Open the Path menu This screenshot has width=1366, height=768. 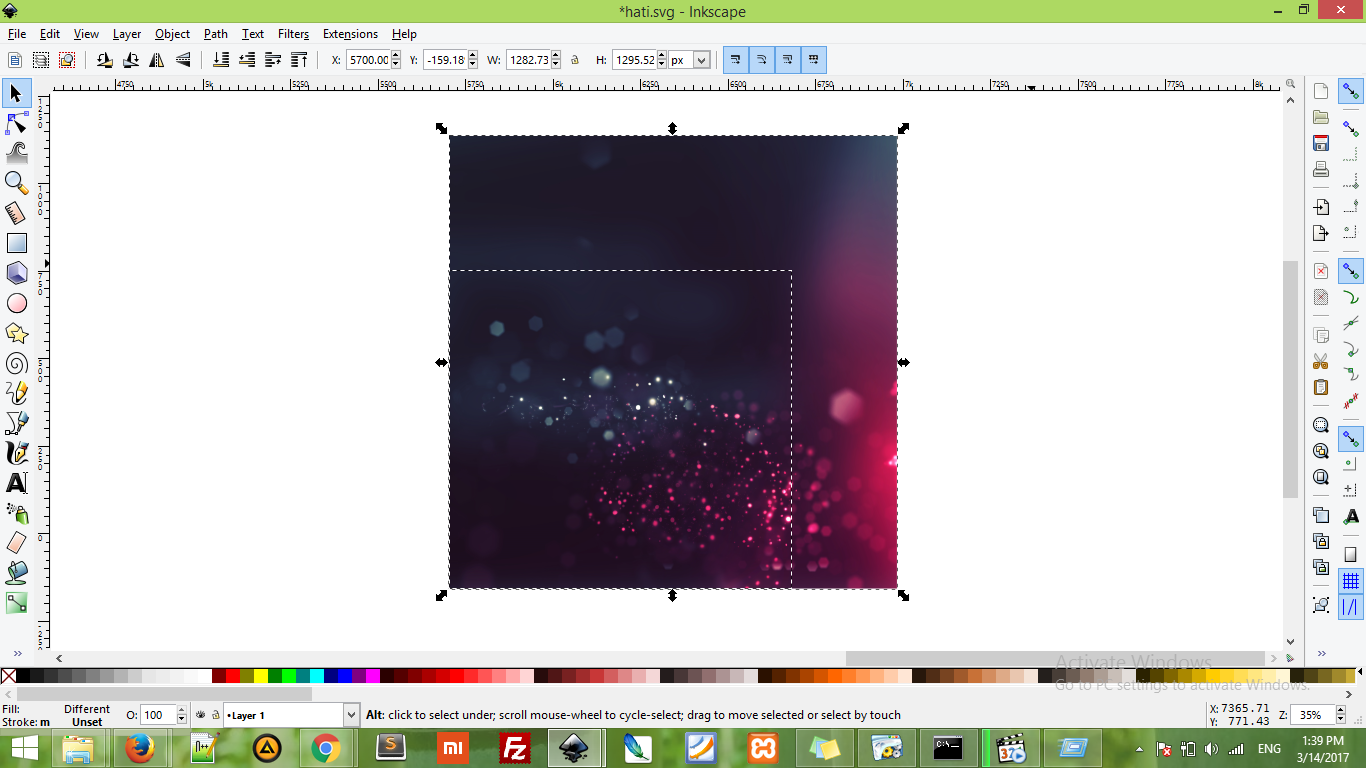coord(216,34)
